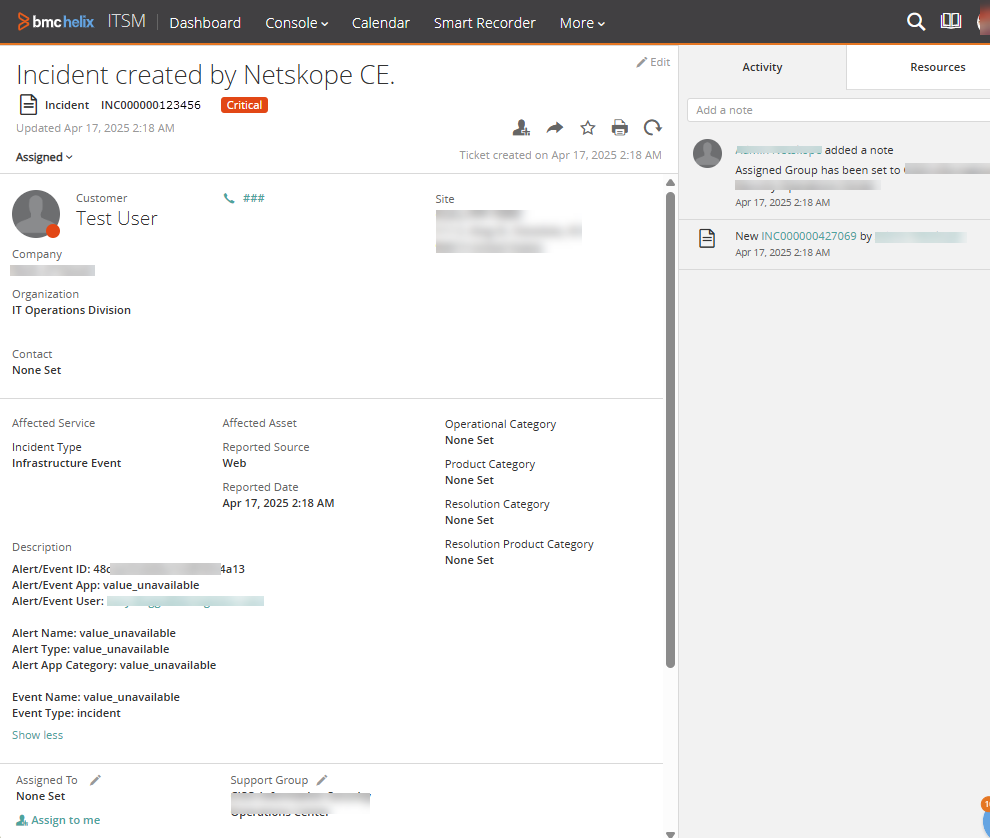This screenshot has width=990, height=838.
Task: Click the ### phone number link
Action: 254,198
